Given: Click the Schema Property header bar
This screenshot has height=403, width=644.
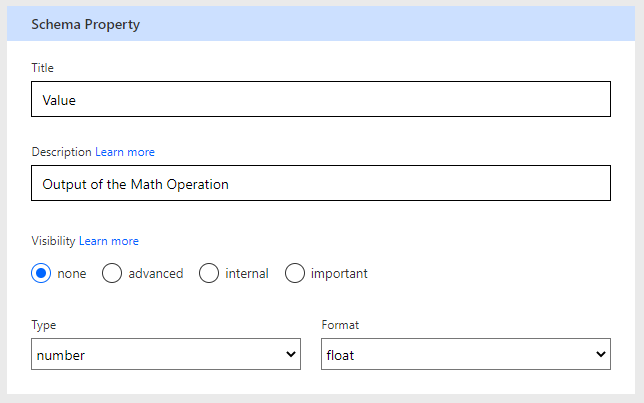Looking at the screenshot, I should click(x=321, y=25).
